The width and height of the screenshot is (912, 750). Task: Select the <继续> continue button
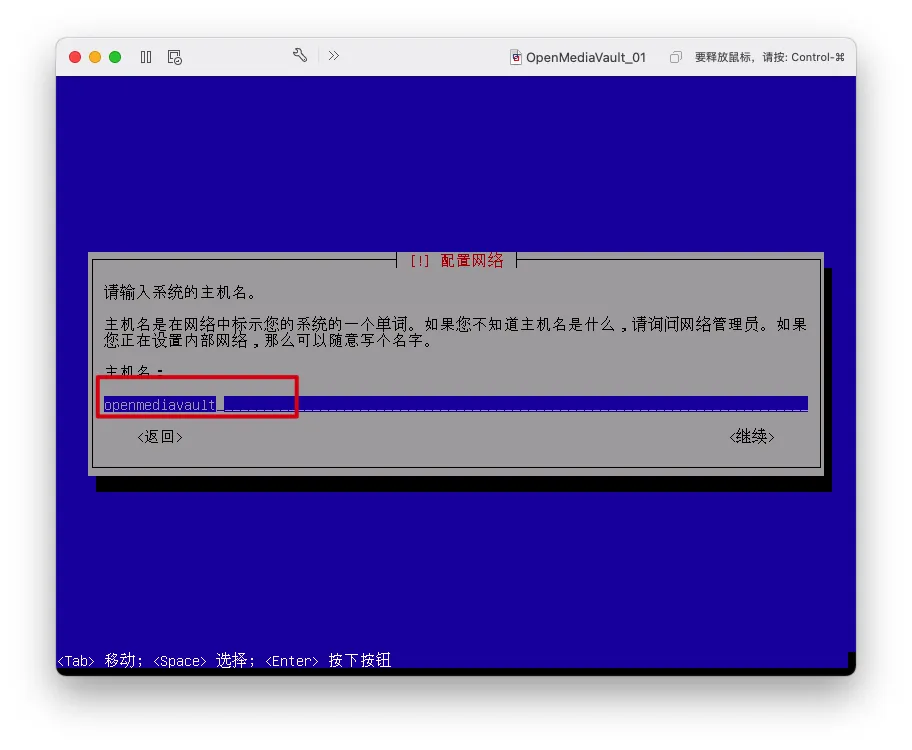pyautogui.click(x=751, y=436)
